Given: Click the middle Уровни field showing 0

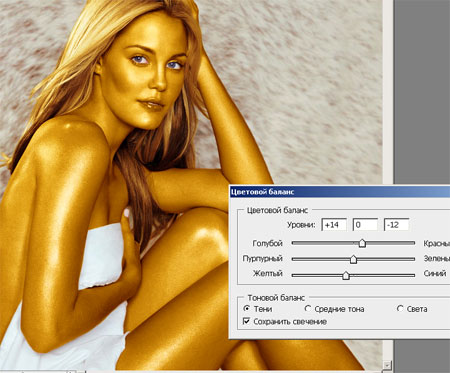Looking at the screenshot, I should [365, 225].
